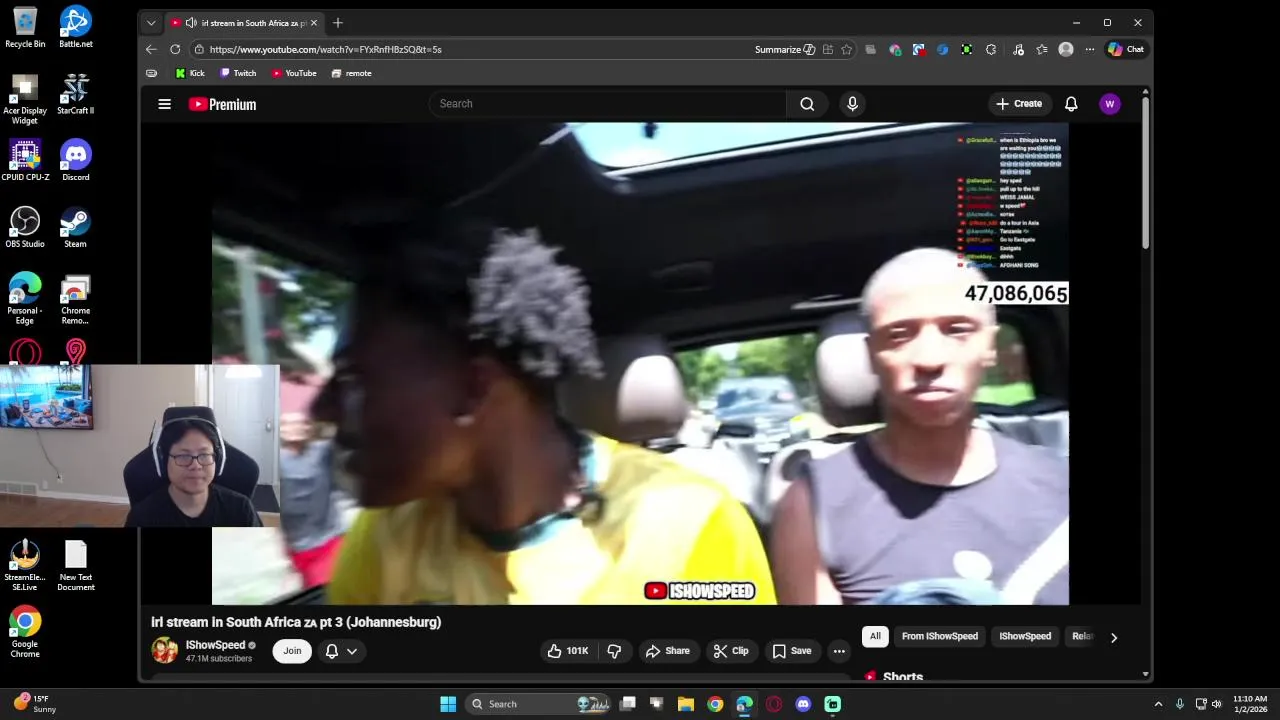Open the tab search dropdown in Edge

[x=151, y=22]
